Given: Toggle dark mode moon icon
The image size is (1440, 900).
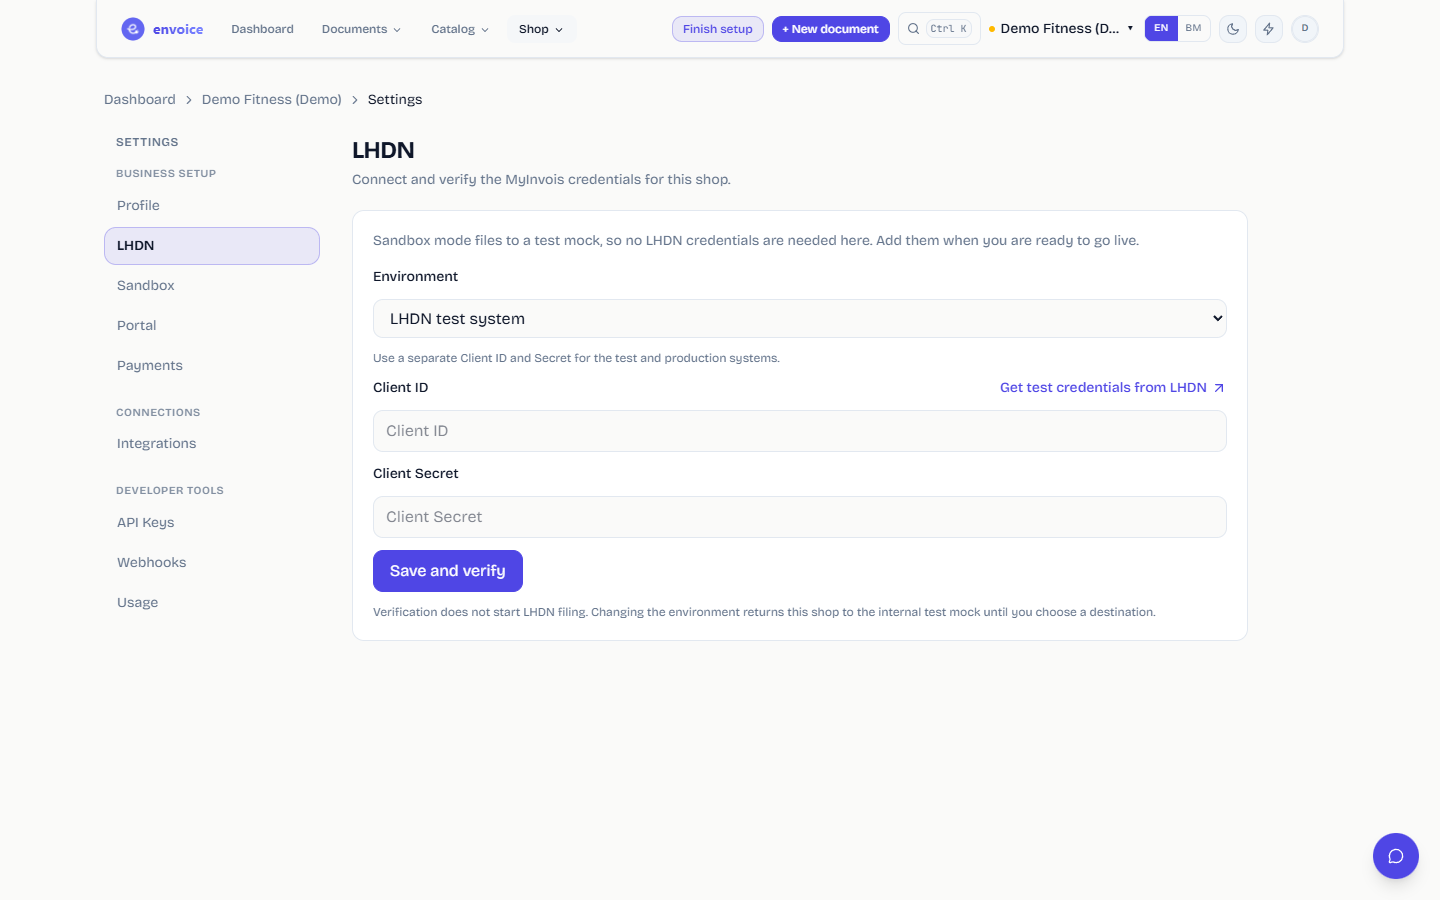Looking at the screenshot, I should (x=1233, y=29).
